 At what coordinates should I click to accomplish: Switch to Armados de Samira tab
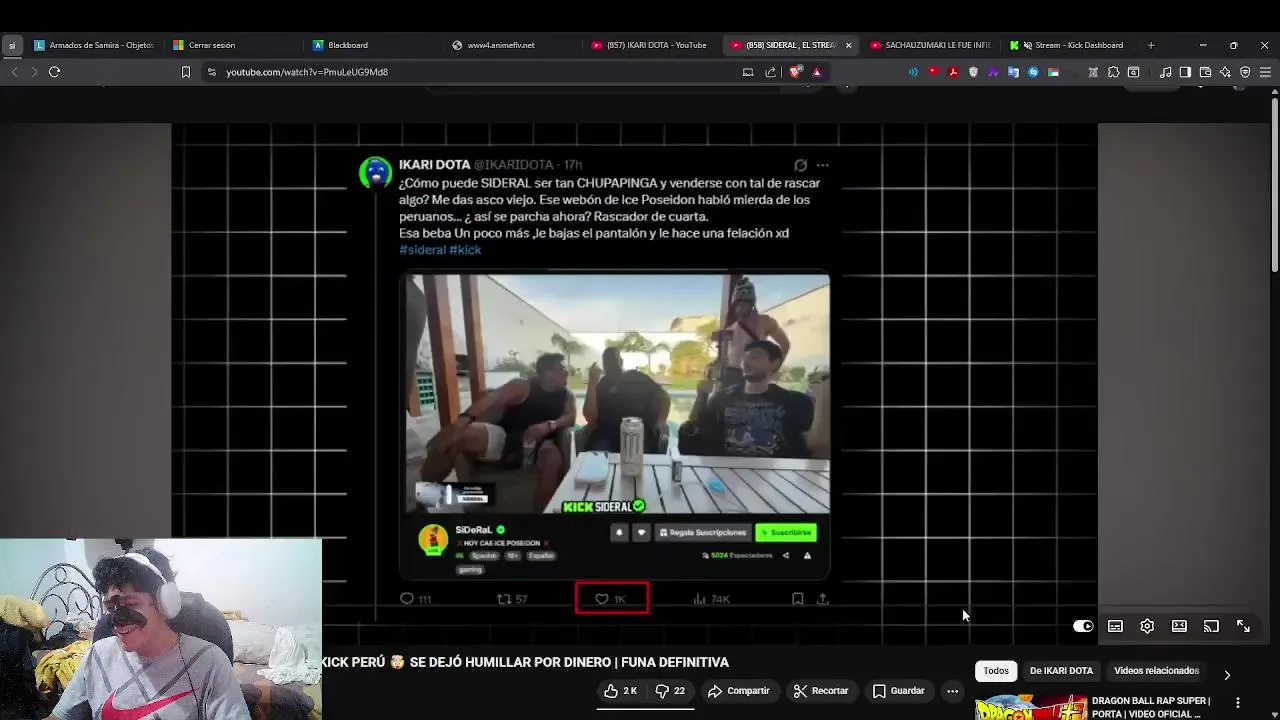click(94, 45)
